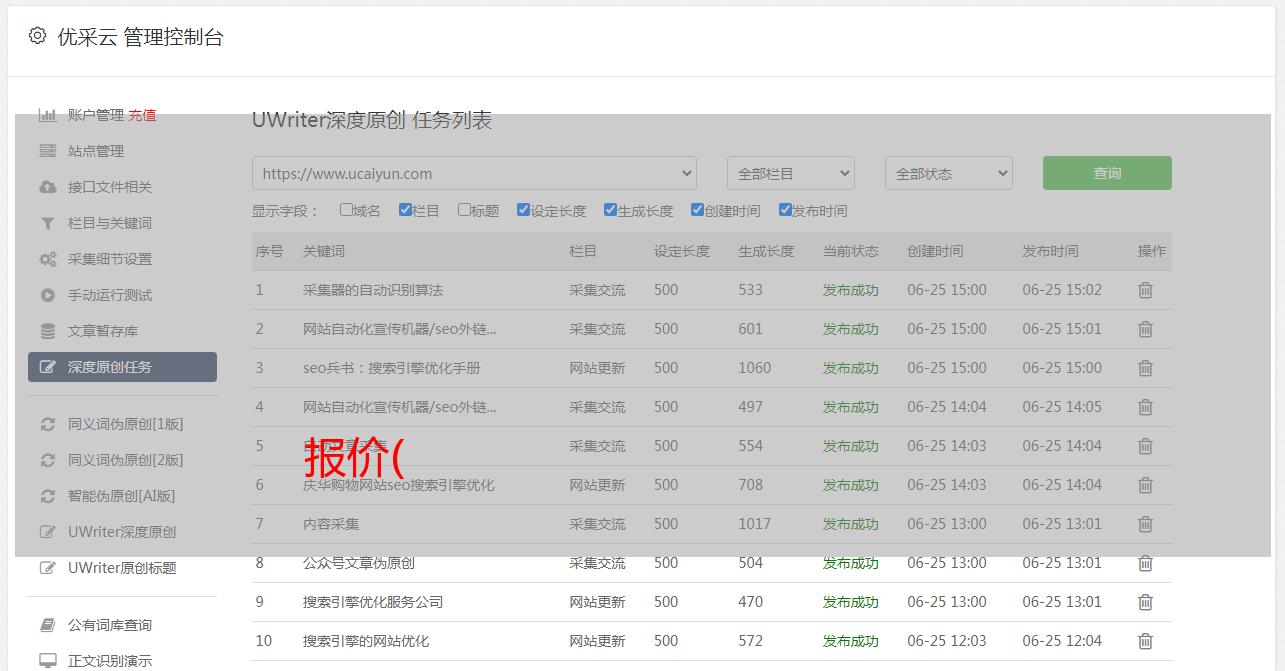
Task: Click keyword 采集器的自动识别算法
Action: pyautogui.click(x=373, y=290)
